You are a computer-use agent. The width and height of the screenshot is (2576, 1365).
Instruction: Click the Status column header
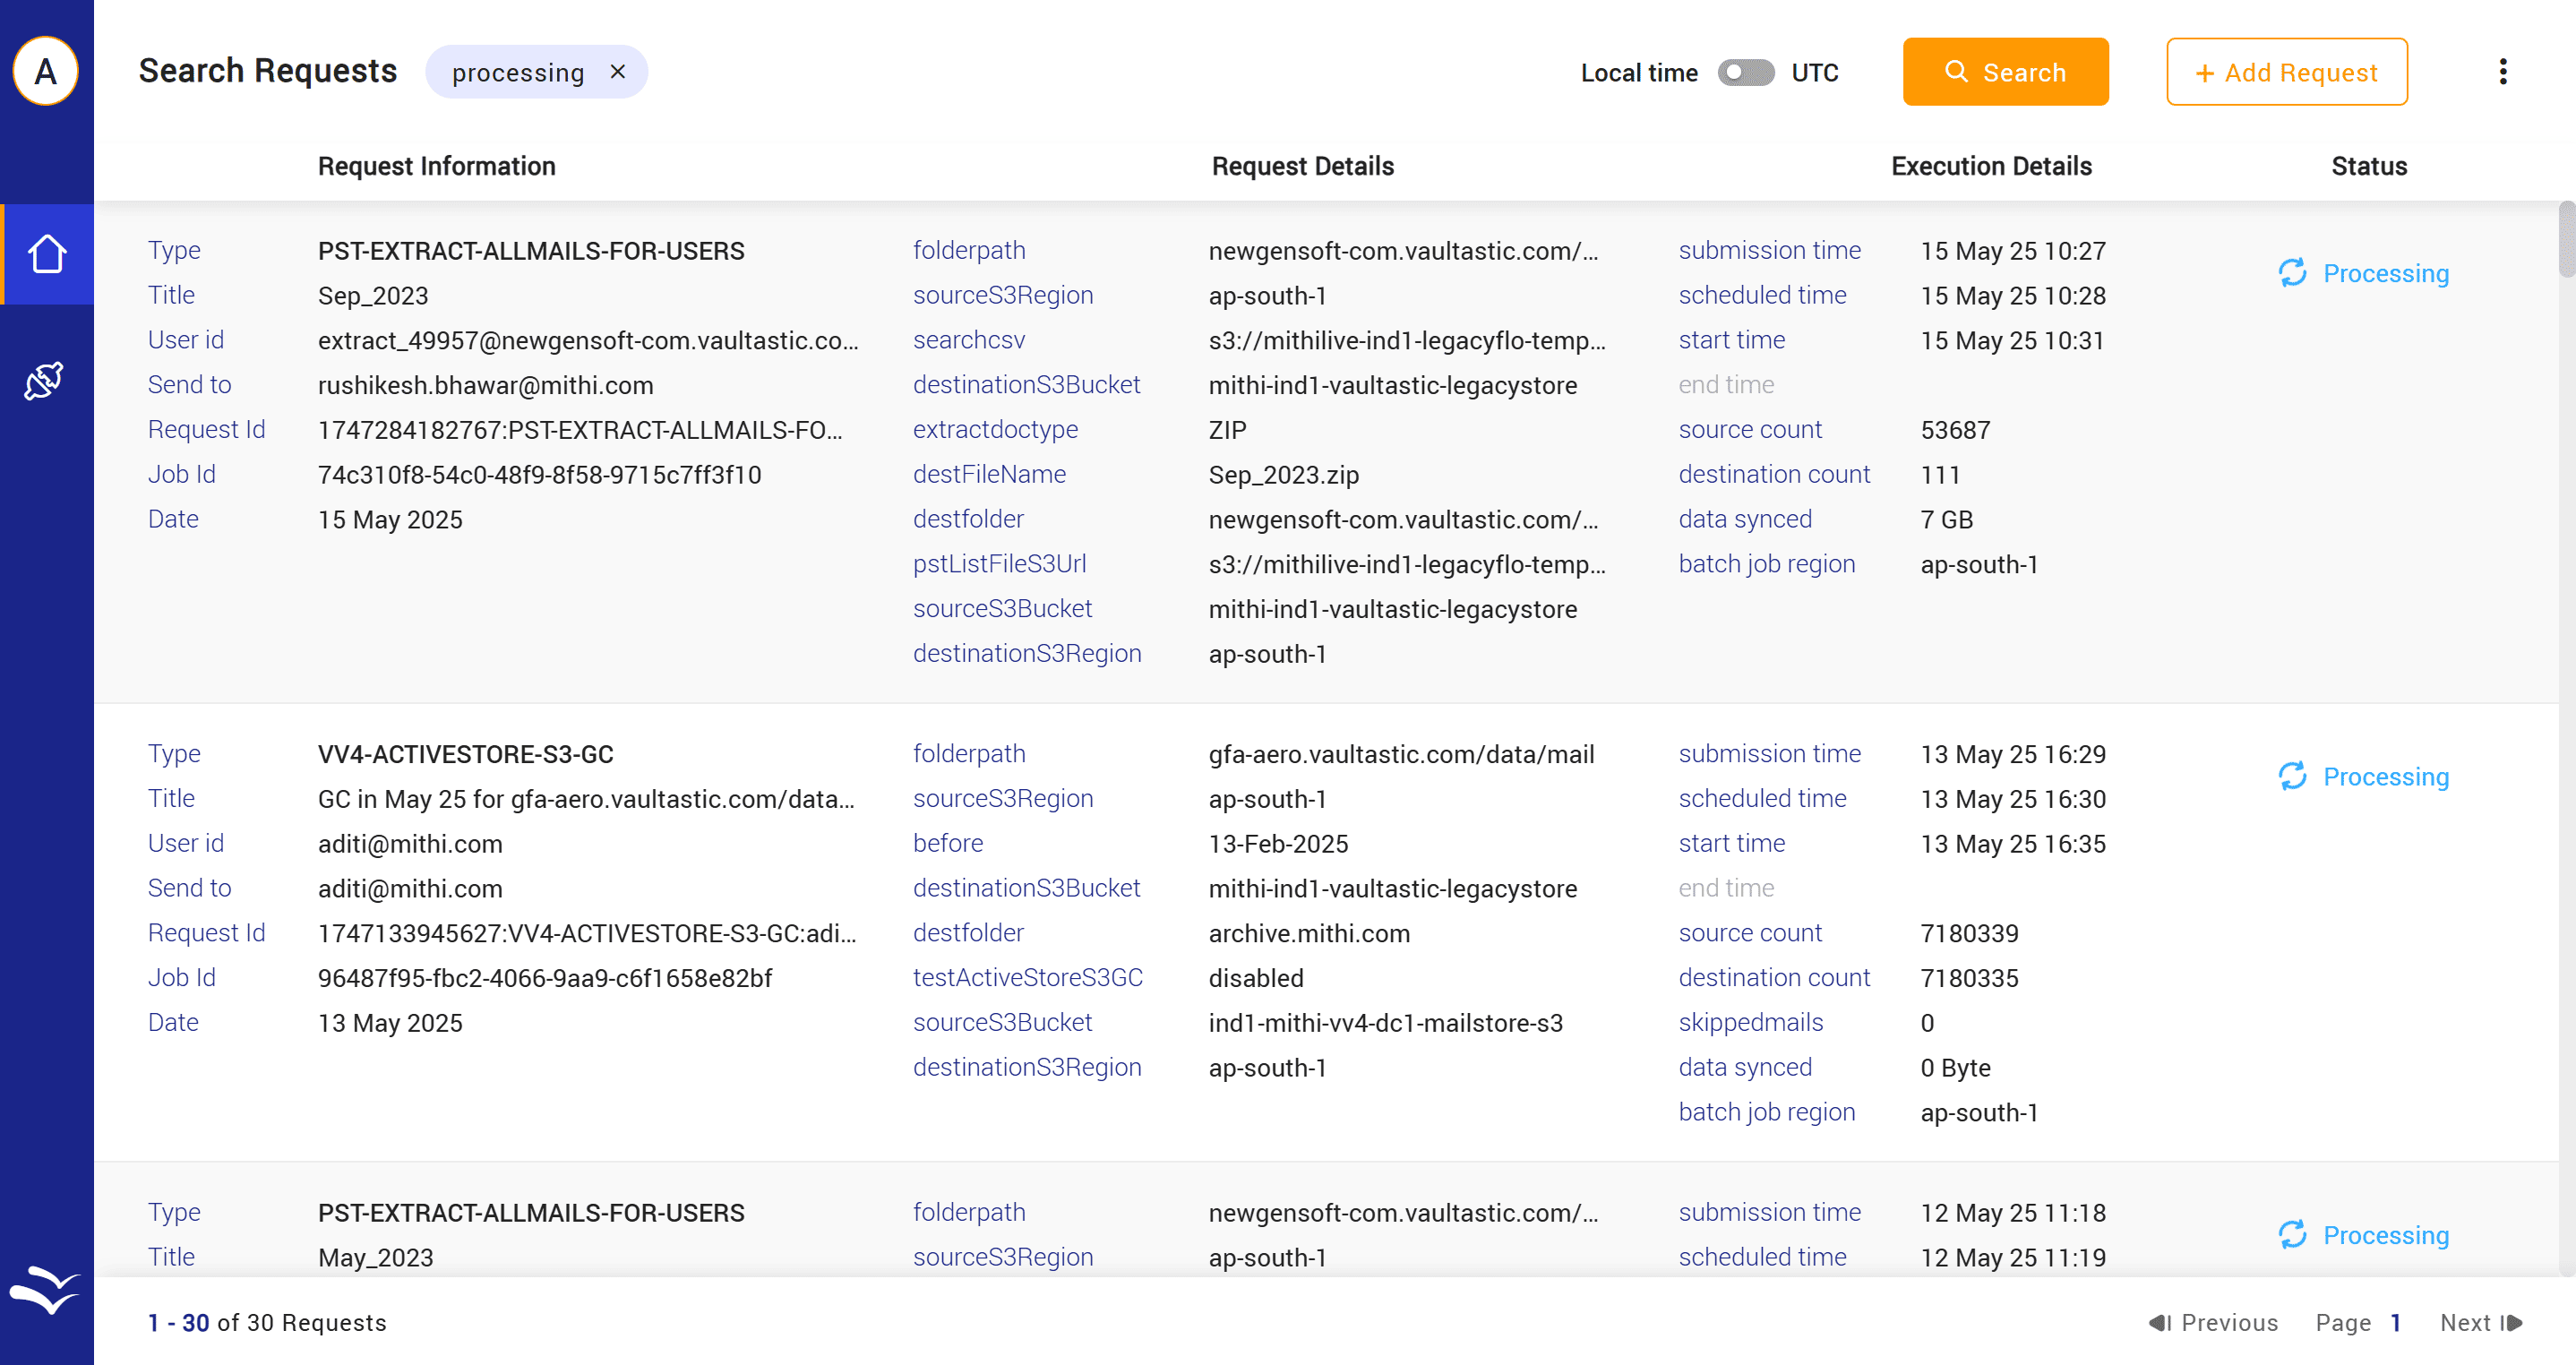(2368, 166)
